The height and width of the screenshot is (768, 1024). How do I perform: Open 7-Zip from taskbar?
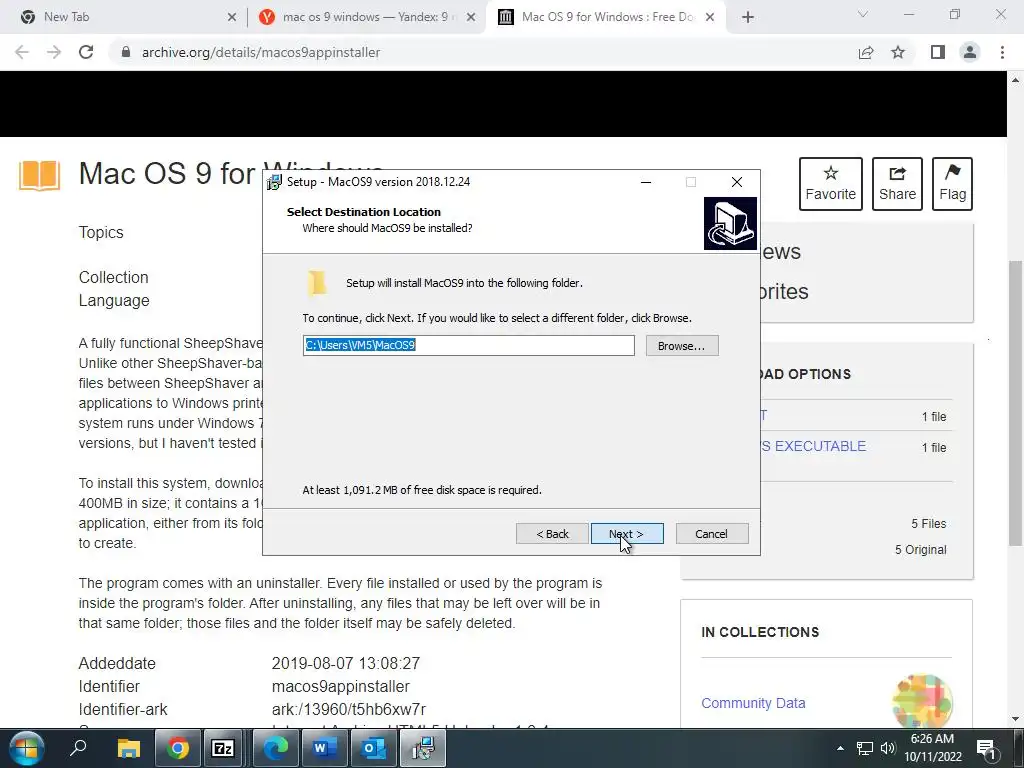pos(223,748)
